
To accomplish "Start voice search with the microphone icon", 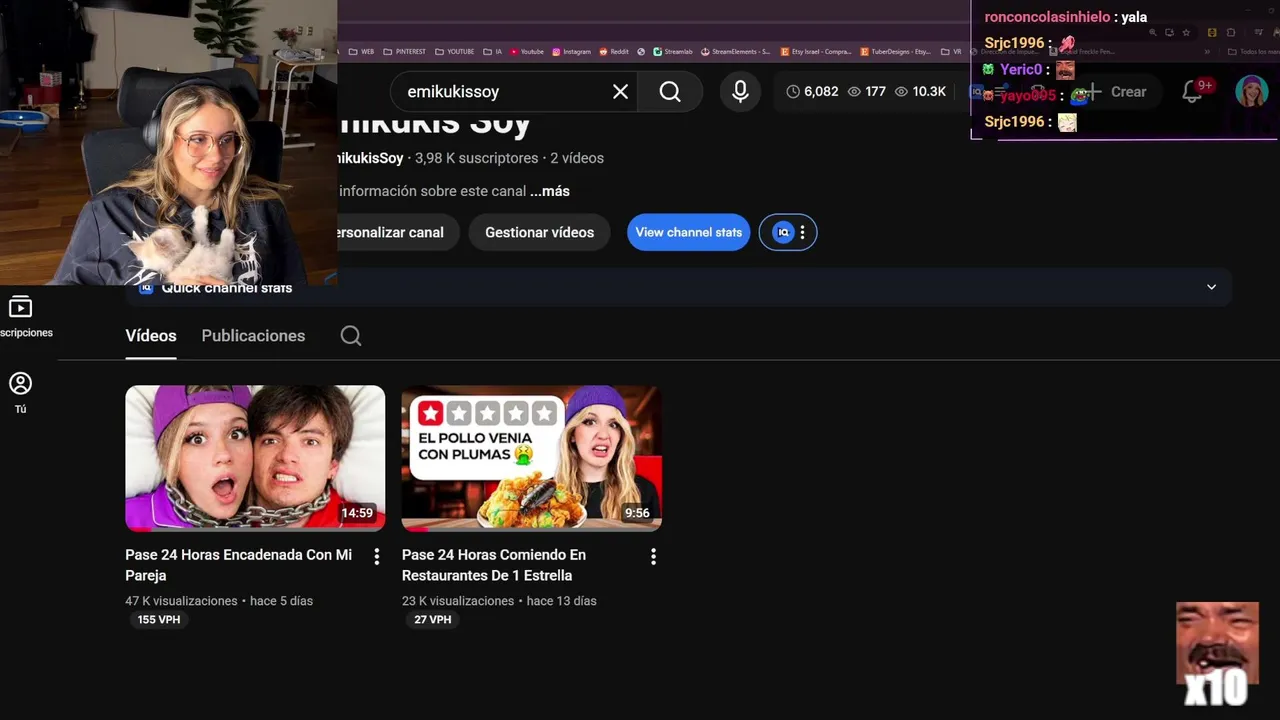I will (740, 92).
